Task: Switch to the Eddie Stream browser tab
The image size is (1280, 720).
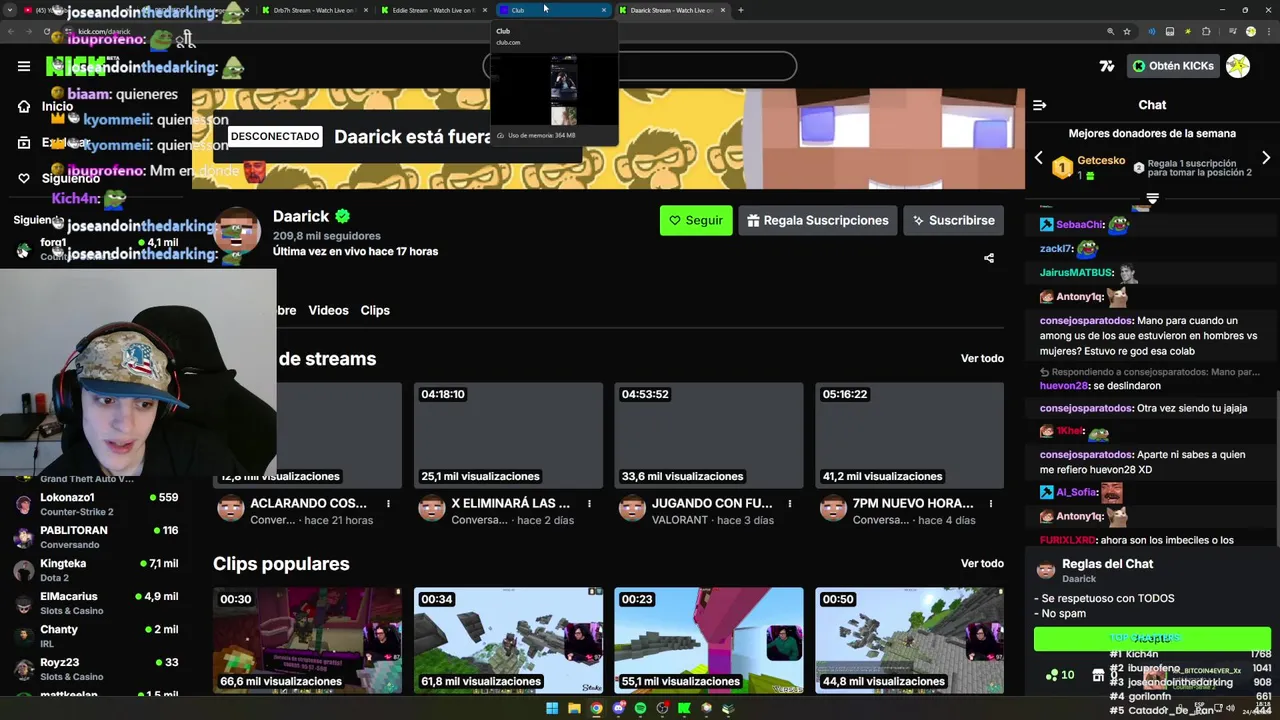Action: 432,10
